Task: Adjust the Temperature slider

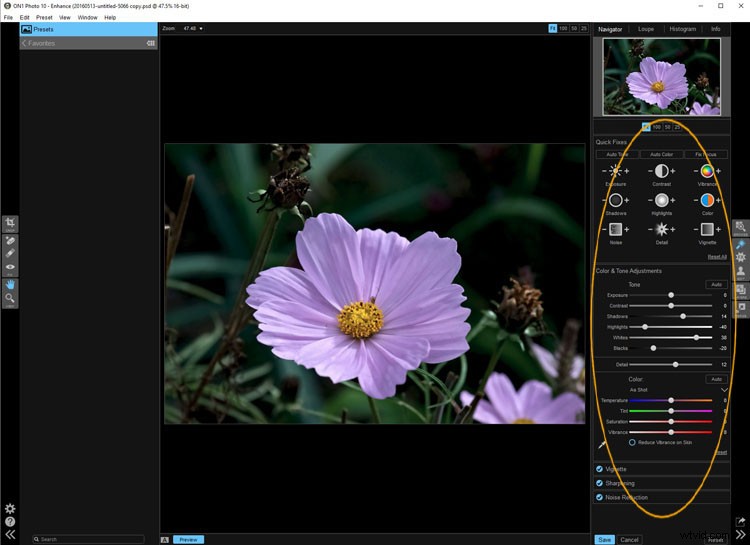Action: click(x=671, y=400)
